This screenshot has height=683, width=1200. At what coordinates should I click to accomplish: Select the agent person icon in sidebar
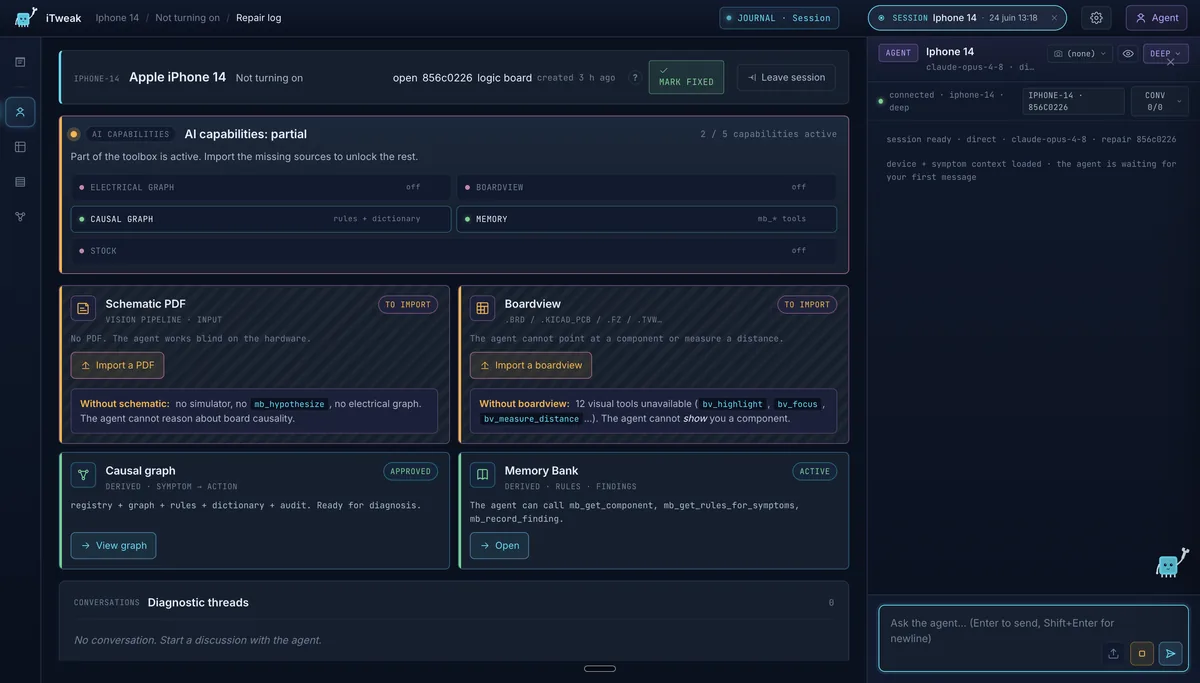(x=20, y=112)
